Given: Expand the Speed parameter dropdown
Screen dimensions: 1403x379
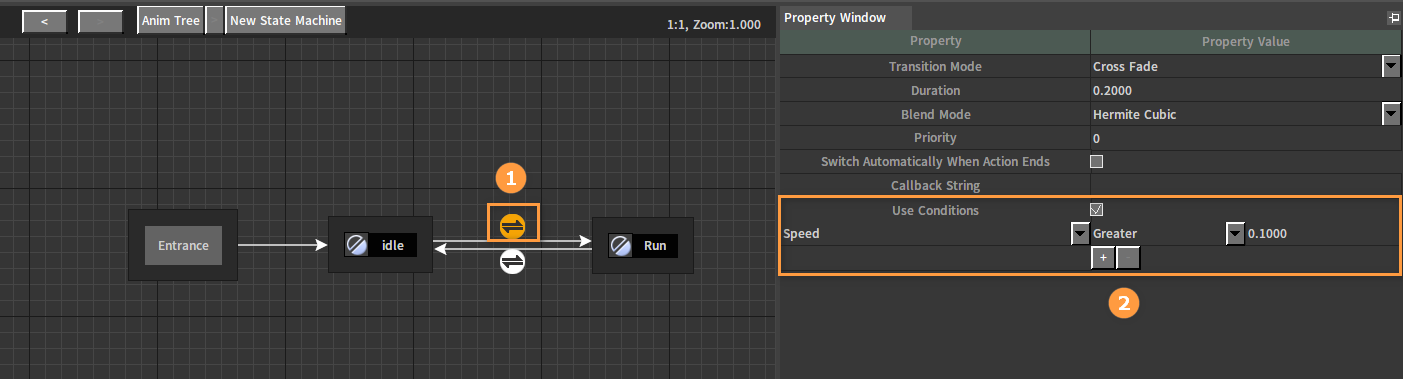Looking at the screenshot, I should tap(1080, 234).
